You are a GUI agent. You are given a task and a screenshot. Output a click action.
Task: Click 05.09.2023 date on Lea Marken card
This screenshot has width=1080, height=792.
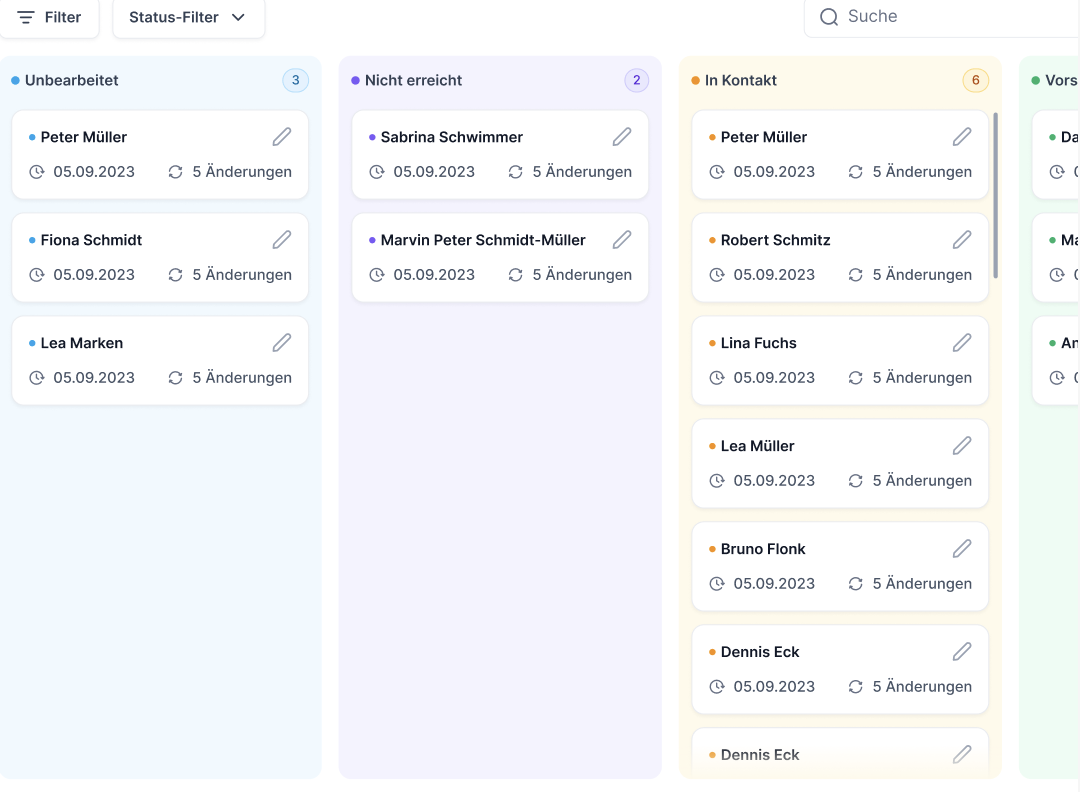tap(94, 377)
